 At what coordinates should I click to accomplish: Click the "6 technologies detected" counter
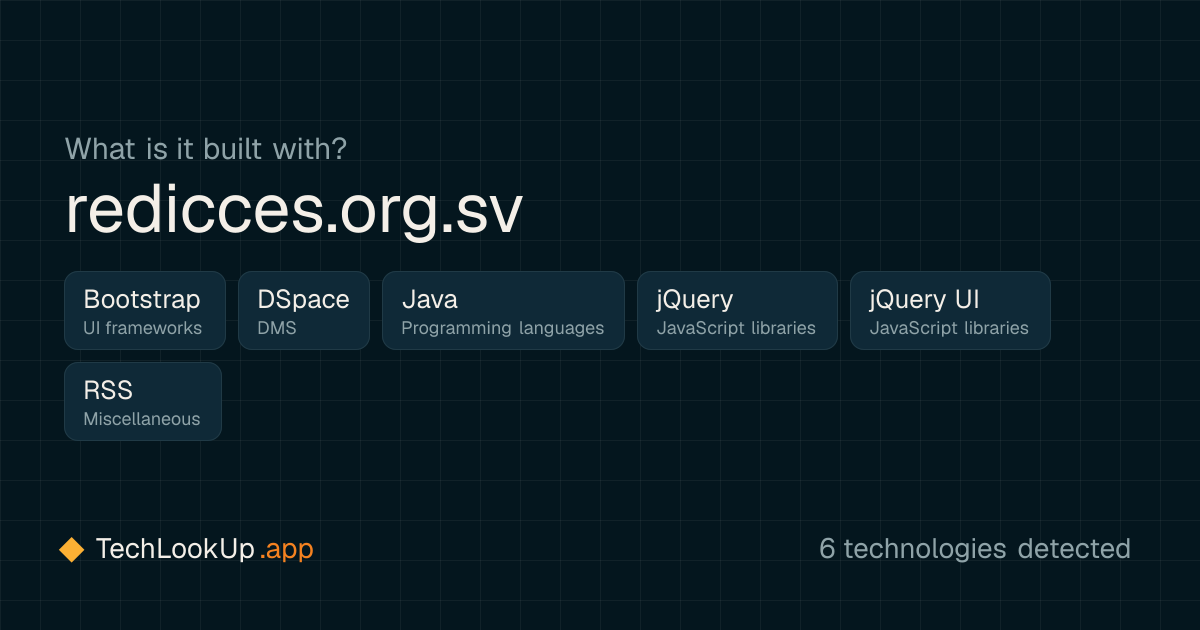click(975, 549)
